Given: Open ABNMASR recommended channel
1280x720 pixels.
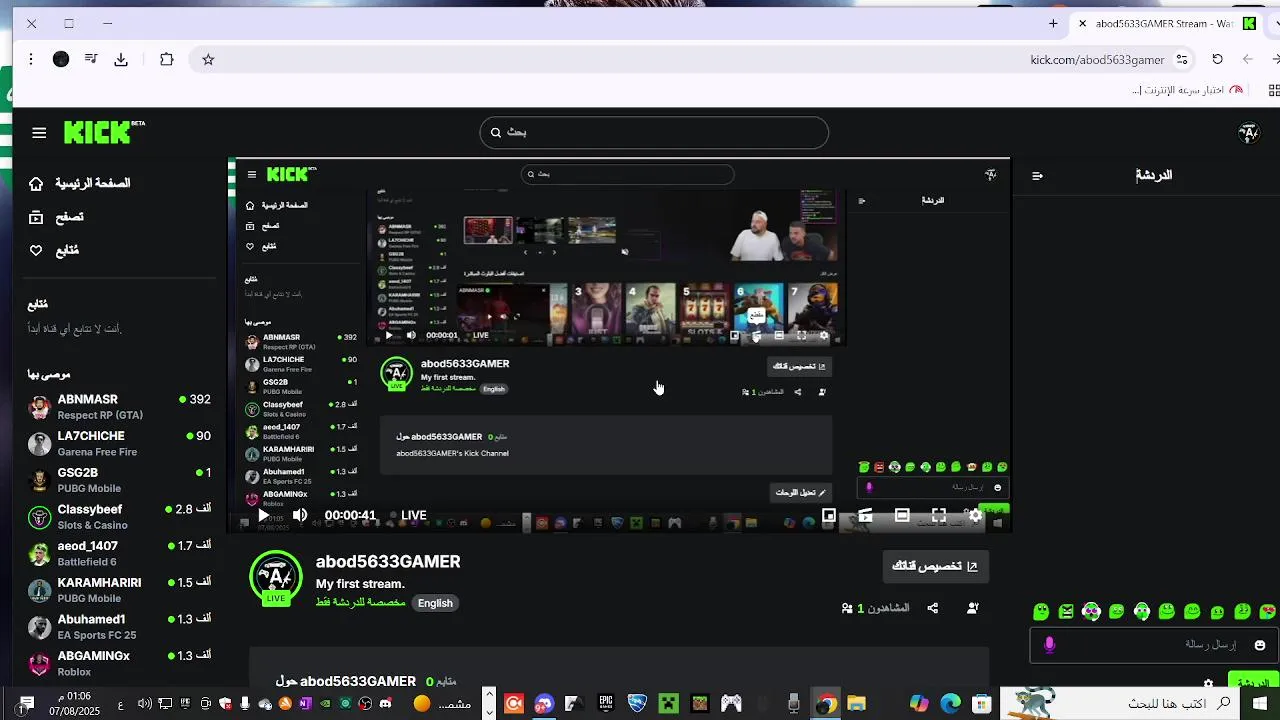Looking at the screenshot, I should click(x=120, y=407).
